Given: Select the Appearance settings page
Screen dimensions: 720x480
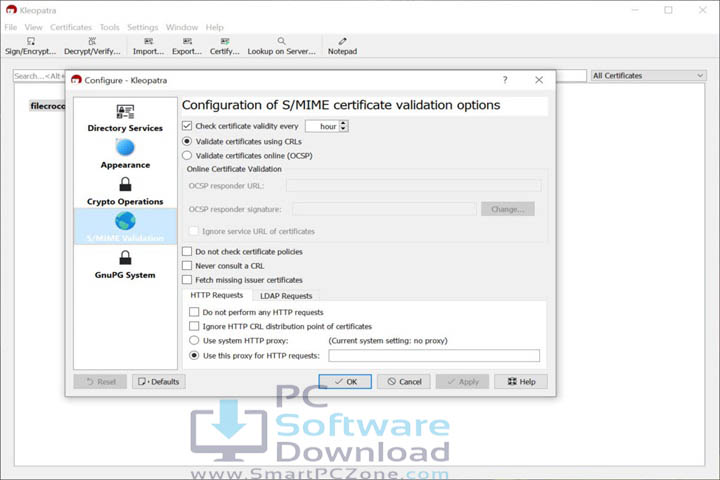Looking at the screenshot, I should (x=125, y=154).
